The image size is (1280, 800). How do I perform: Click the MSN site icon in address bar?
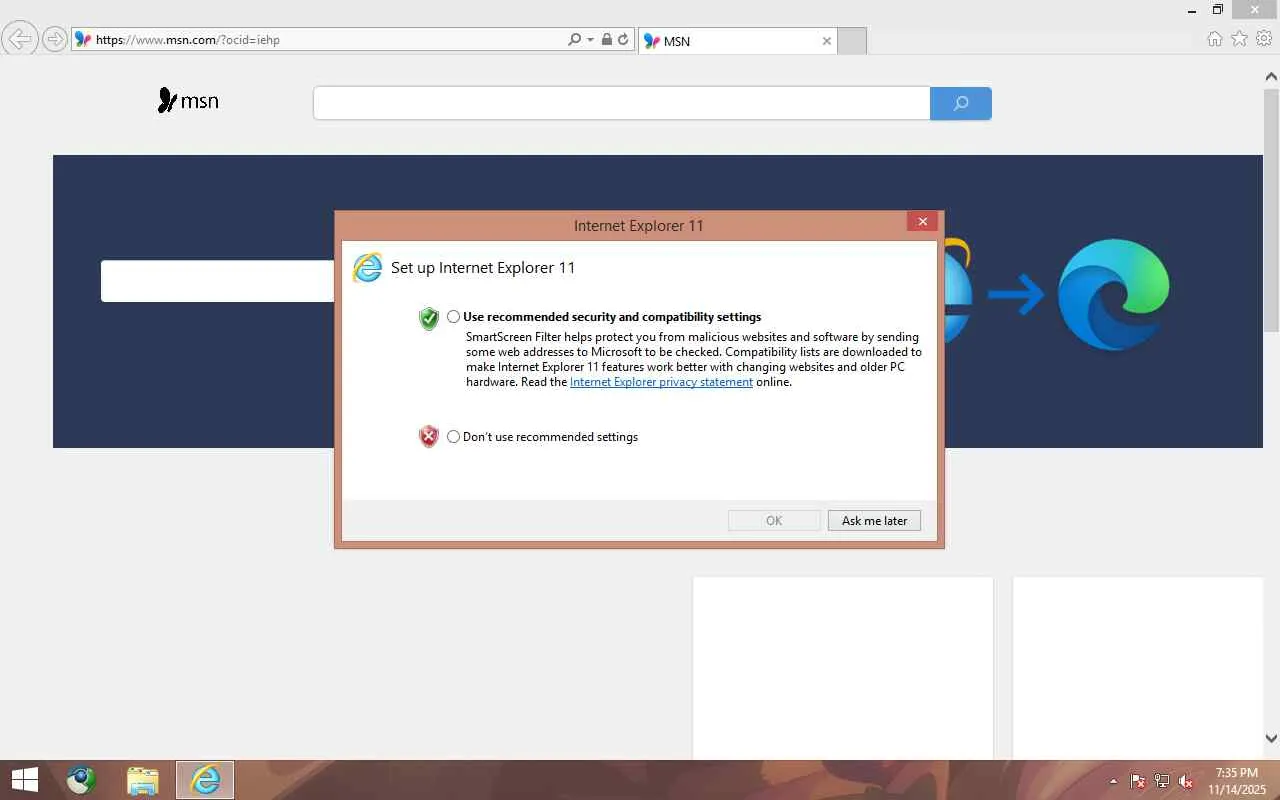84,40
